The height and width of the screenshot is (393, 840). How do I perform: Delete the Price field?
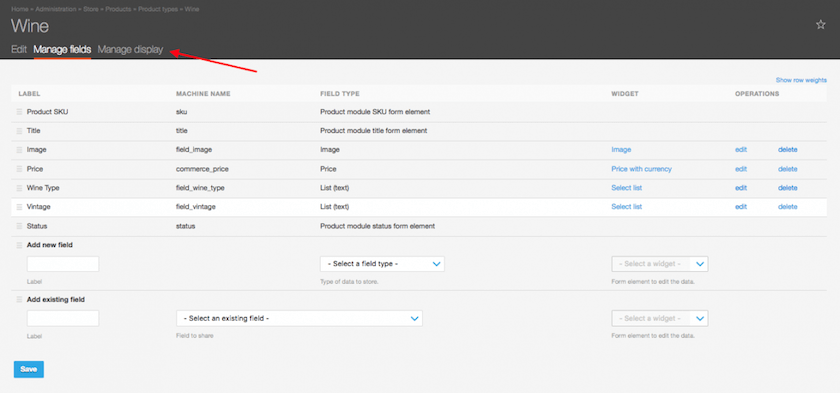click(x=788, y=169)
